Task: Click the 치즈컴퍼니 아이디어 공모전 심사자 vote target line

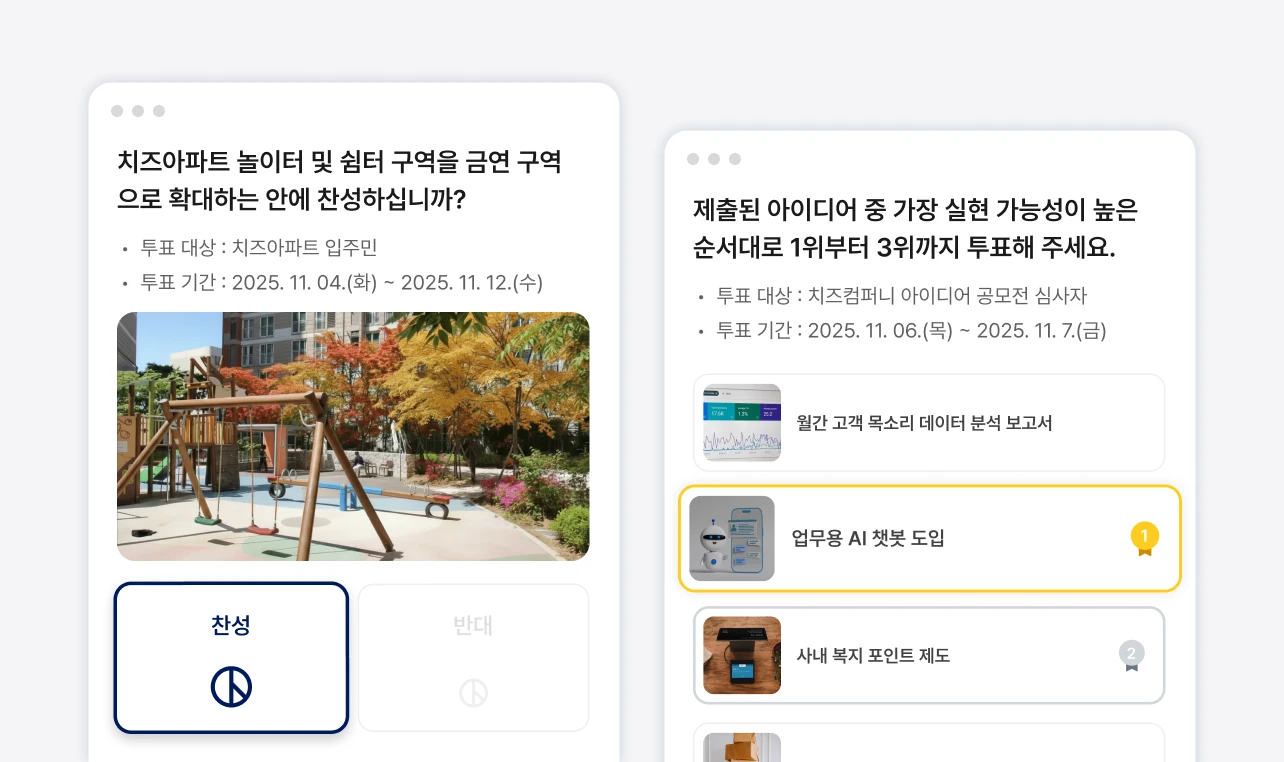Action: click(901, 296)
